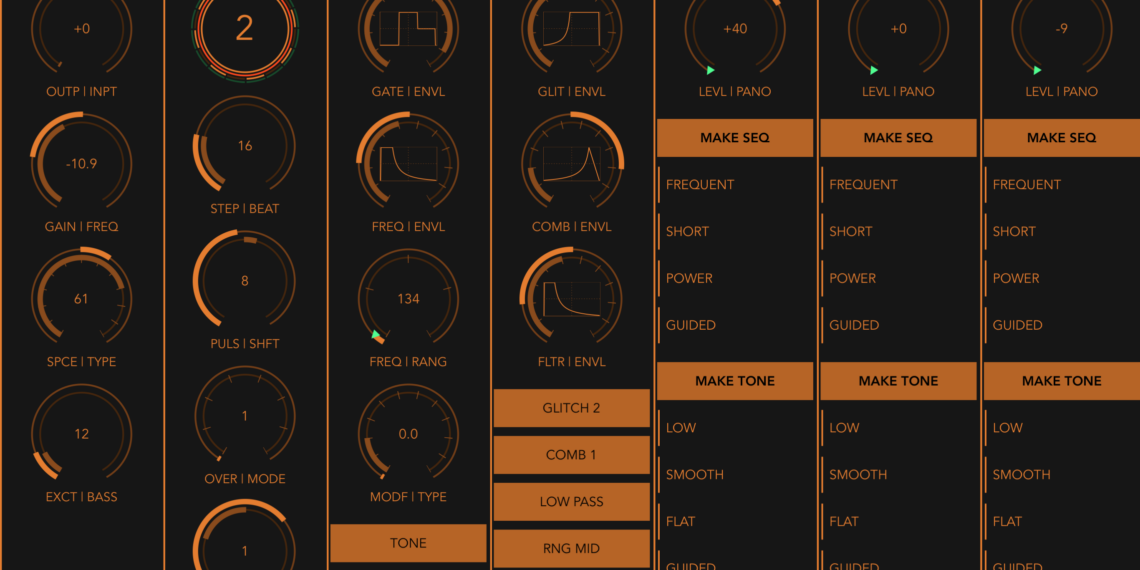Screen dimensions: 1140x570
Task: Click the COMB | ENVL envelope curve graphic
Action: click(571, 163)
